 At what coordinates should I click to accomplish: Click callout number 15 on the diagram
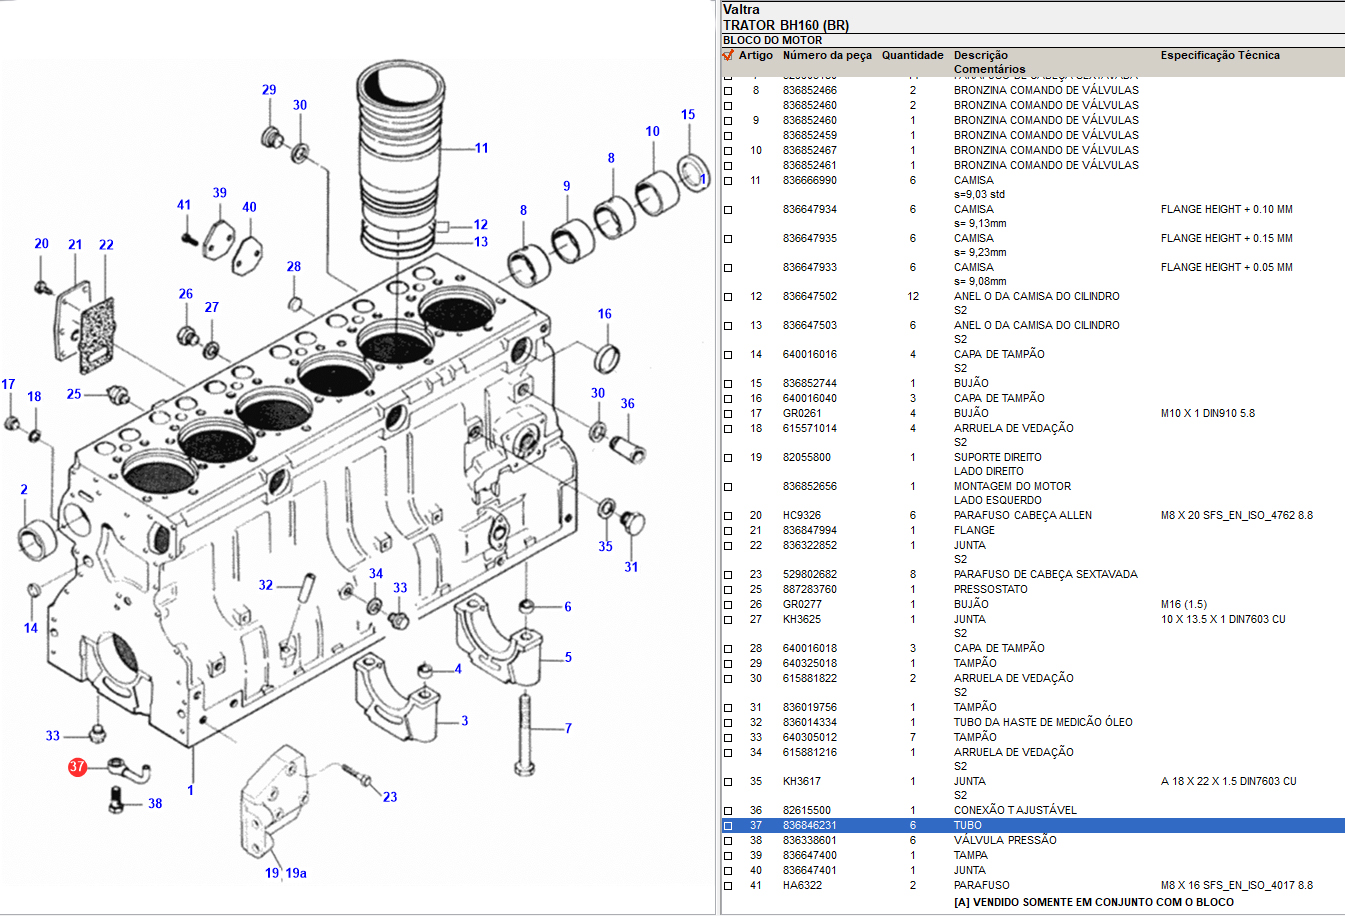[x=688, y=115]
